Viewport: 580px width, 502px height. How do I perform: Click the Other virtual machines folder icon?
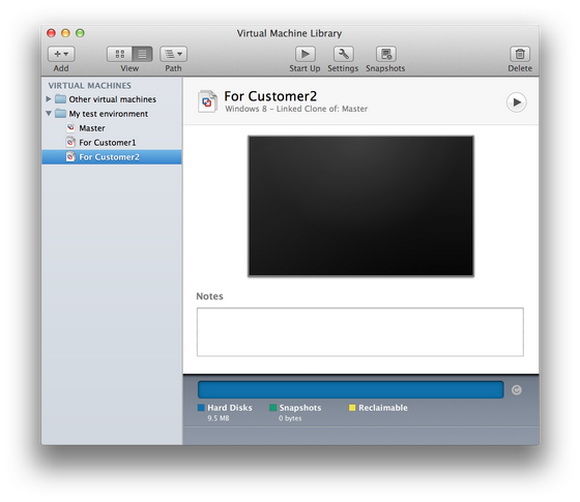[61, 99]
